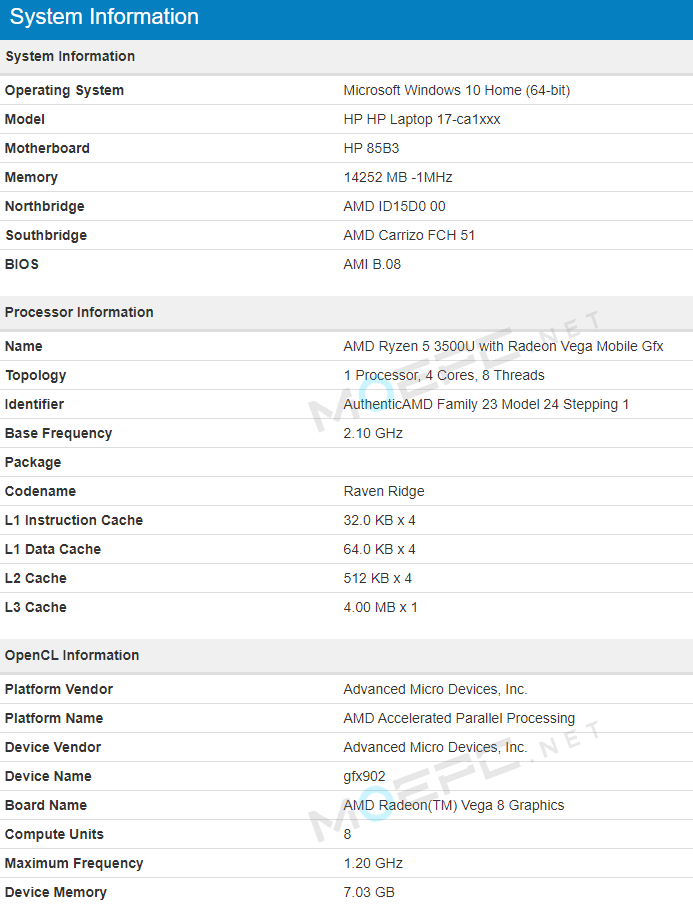
Task: Select '14252 MB -1MHz' memory value
Action: tap(398, 177)
